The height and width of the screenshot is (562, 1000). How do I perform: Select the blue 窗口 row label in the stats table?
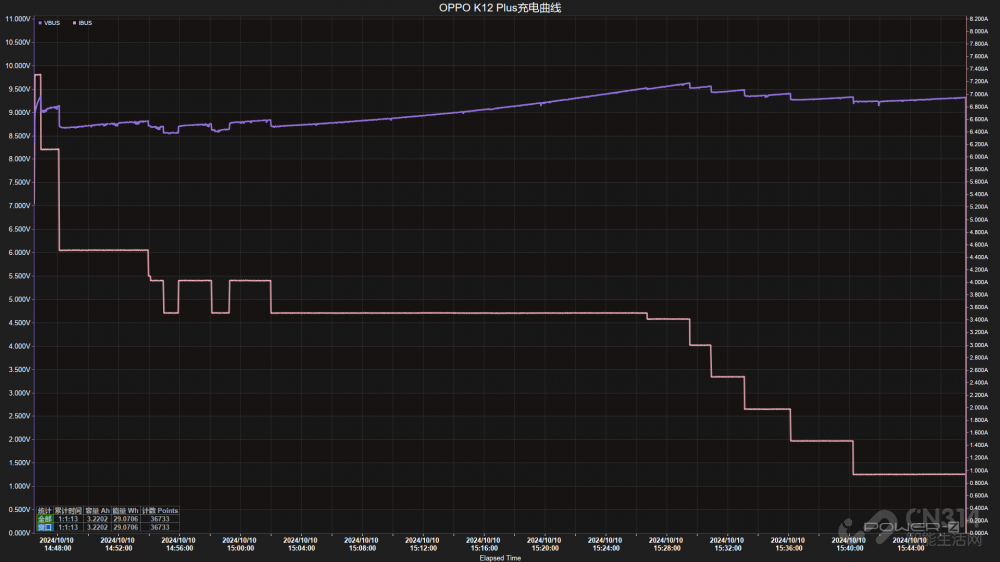44,528
